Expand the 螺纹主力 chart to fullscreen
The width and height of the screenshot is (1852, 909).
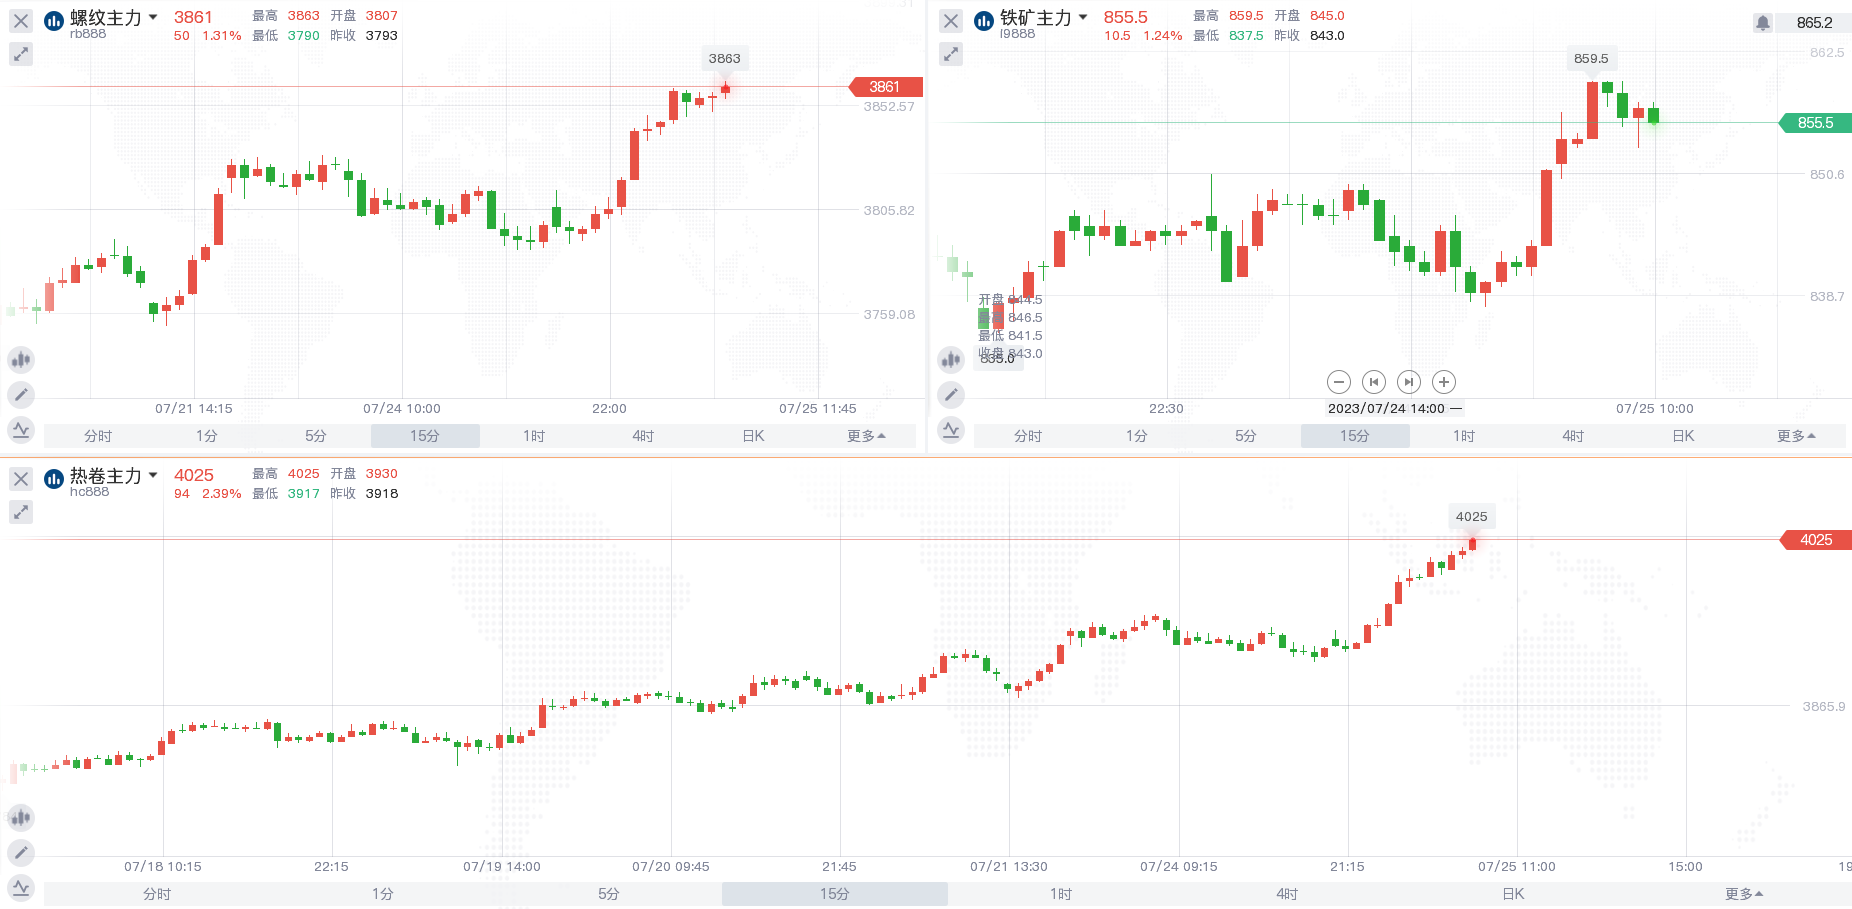pos(21,54)
